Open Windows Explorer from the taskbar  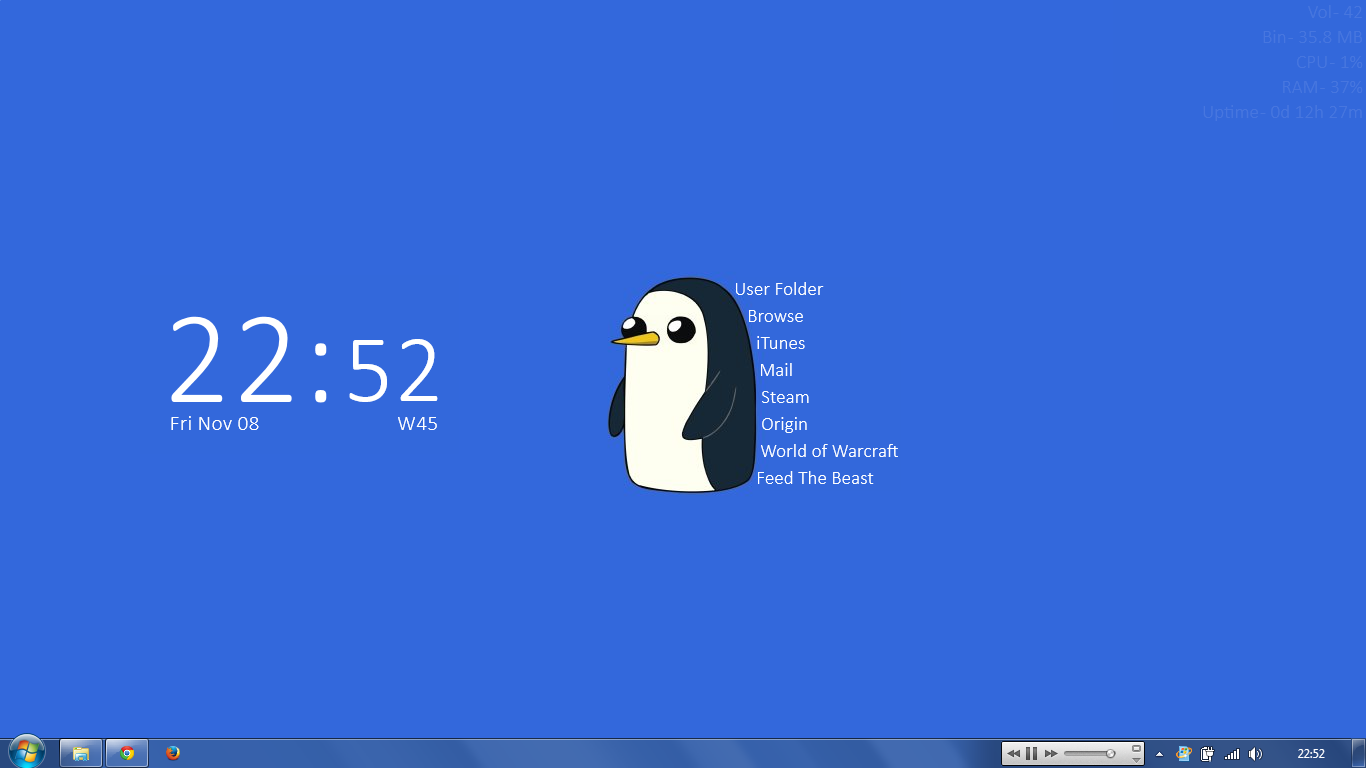click(x=81, y=753)
